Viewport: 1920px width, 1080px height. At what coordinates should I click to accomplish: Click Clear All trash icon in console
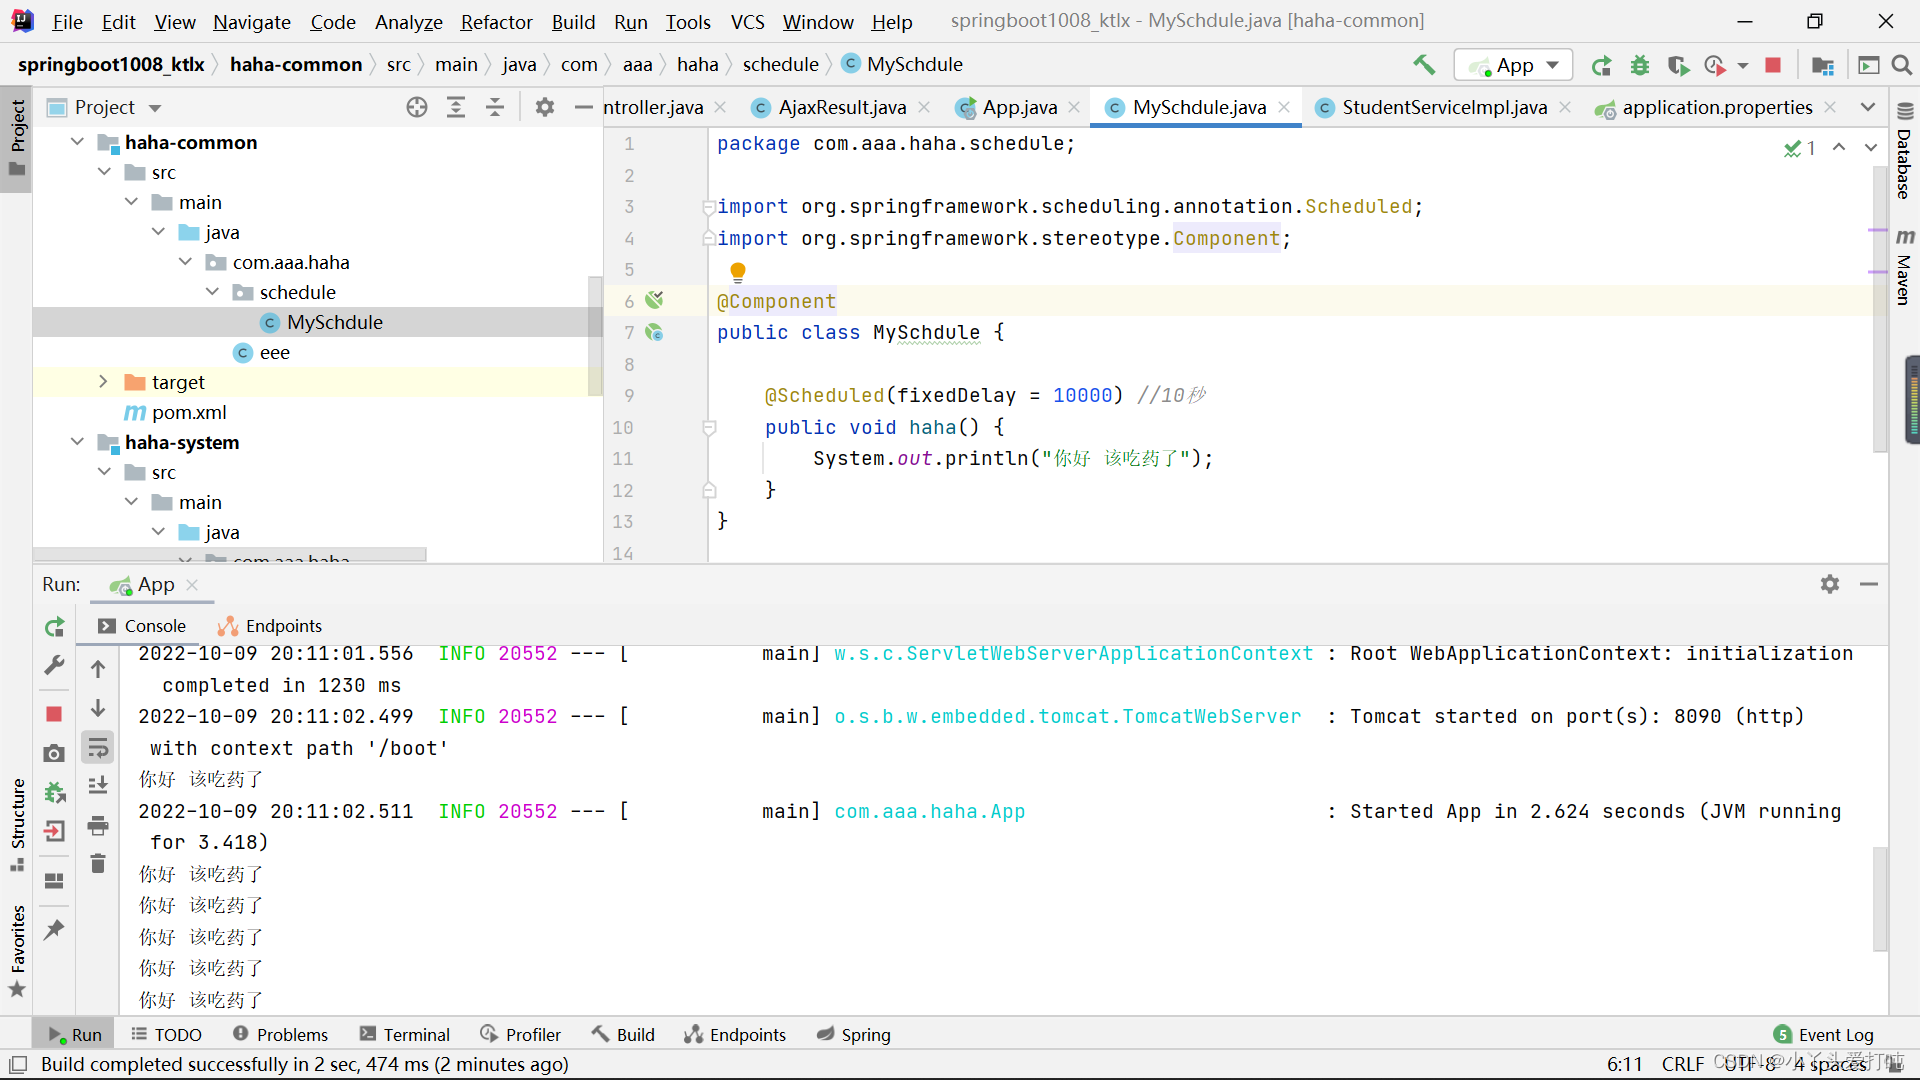click(98, 863)
